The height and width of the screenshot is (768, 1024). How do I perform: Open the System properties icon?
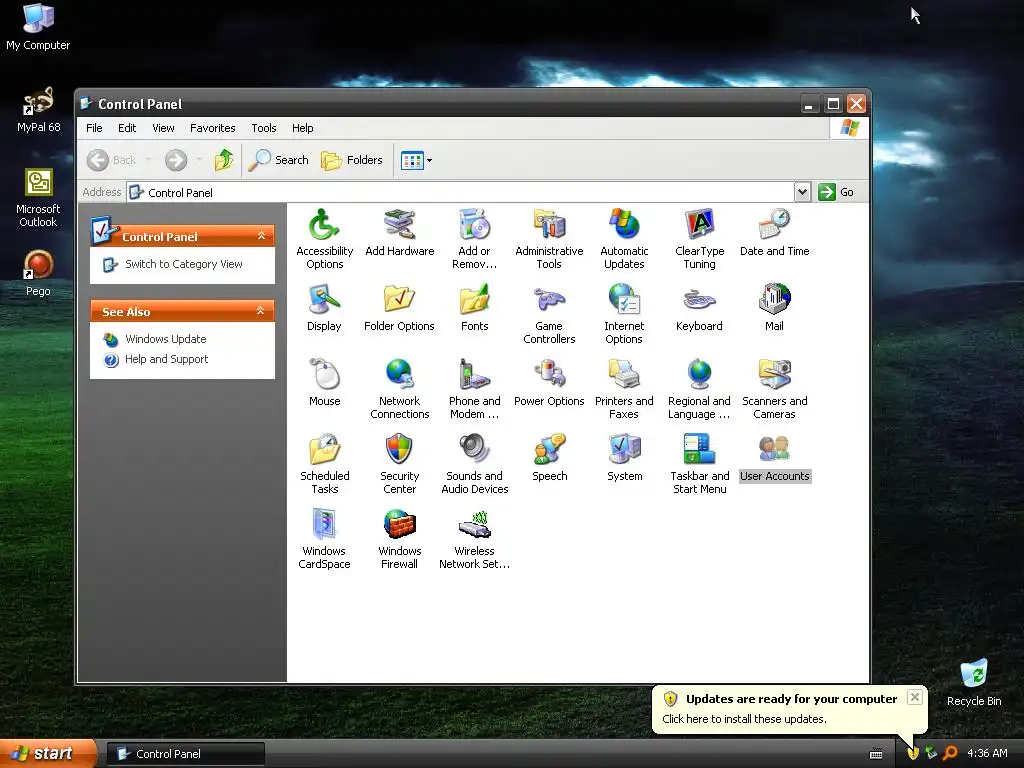pos(624,458)
